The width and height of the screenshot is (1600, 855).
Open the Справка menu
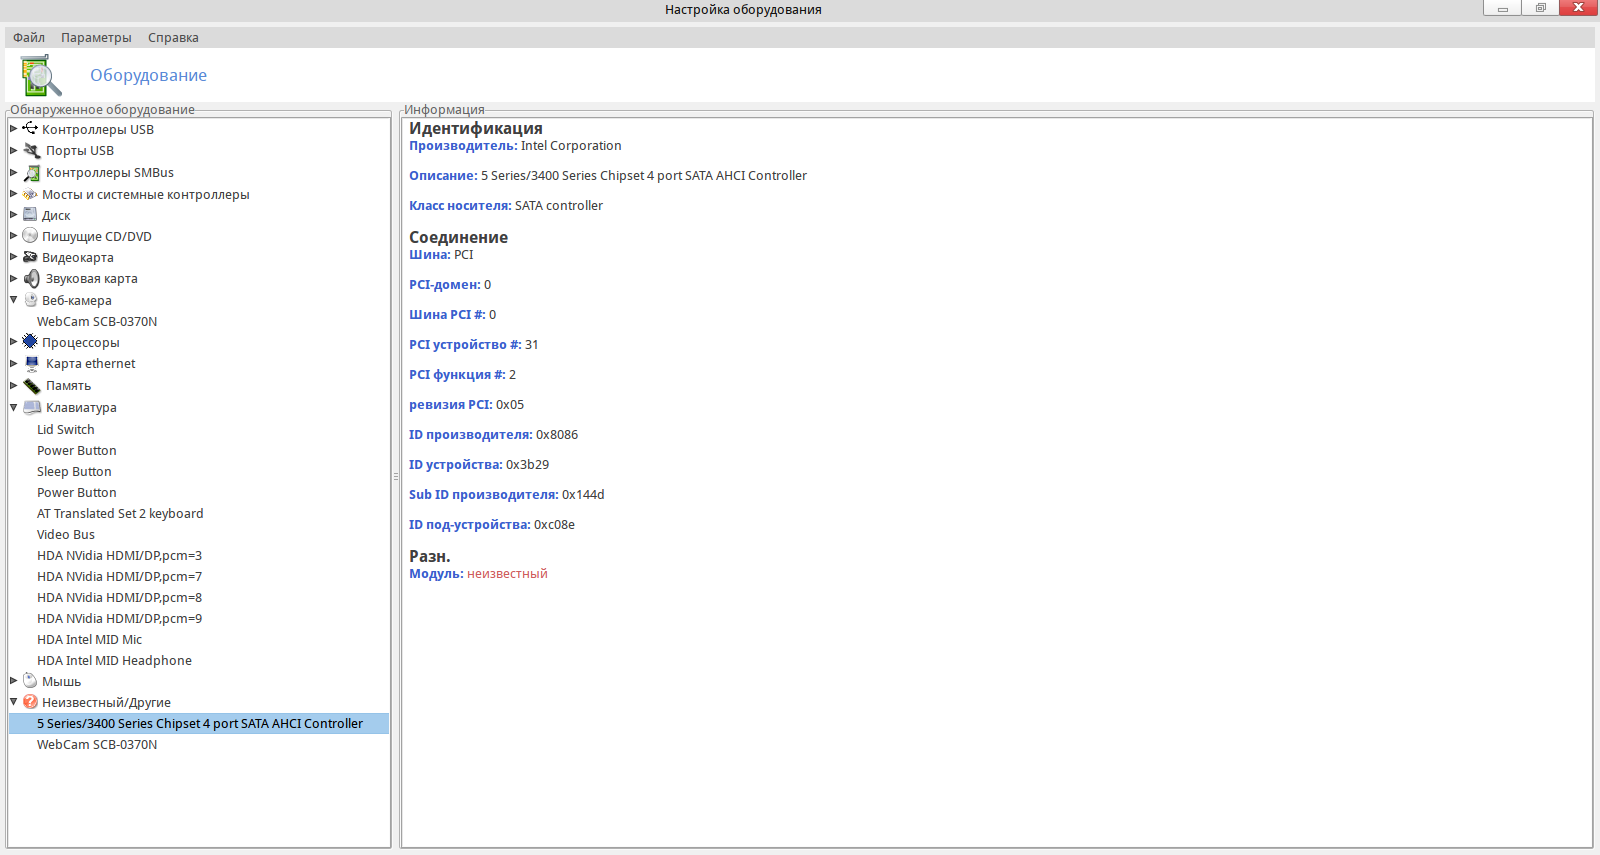click(x=173, y=37)
